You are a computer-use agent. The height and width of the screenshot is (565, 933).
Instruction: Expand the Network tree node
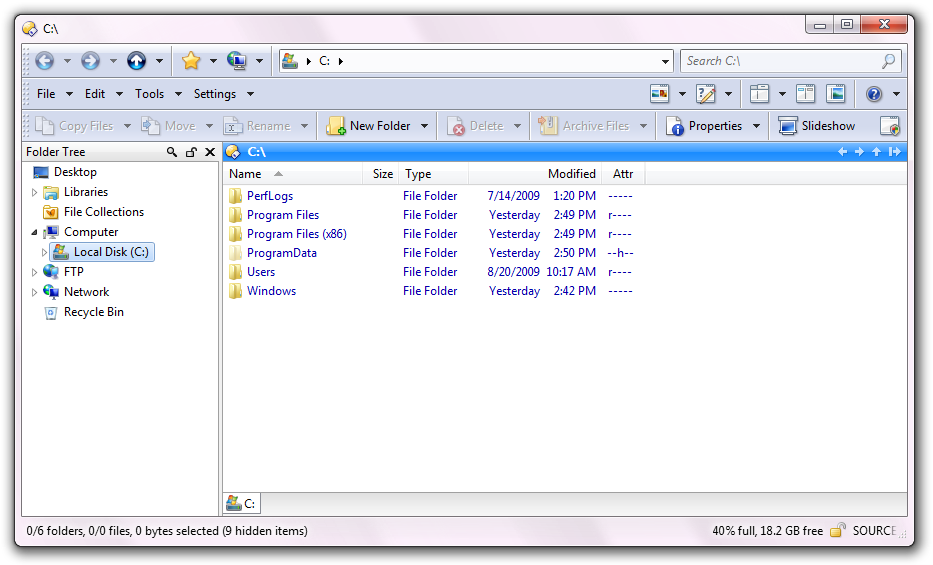pyautogui.click(x=35, y=292)
